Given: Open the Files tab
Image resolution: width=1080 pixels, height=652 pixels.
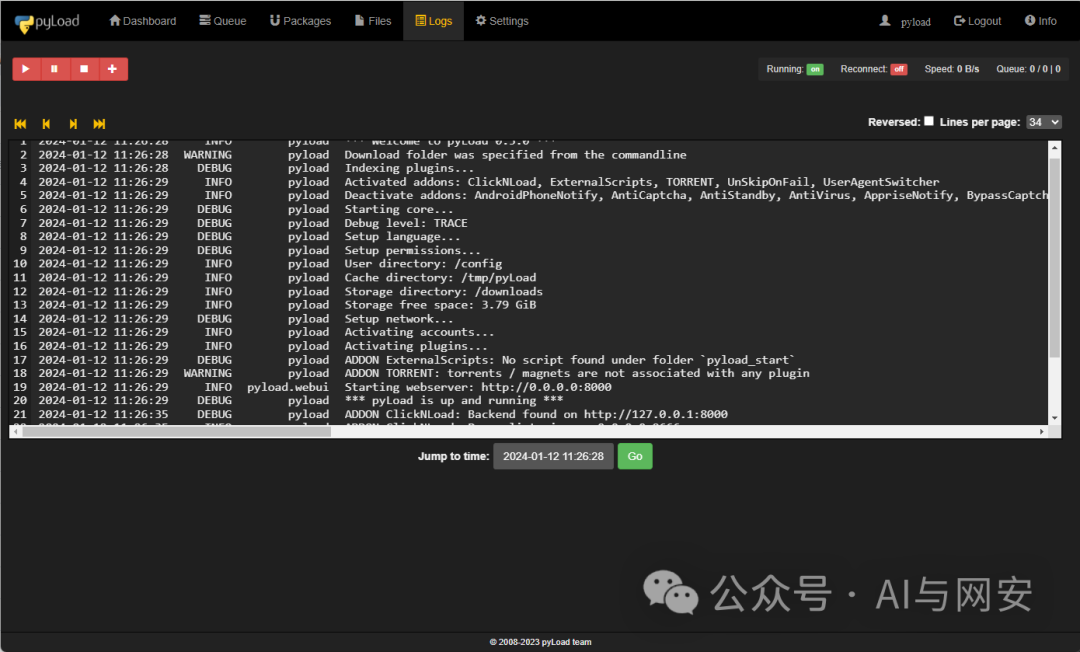Looking at the screenshot, I should coord(373,21).
